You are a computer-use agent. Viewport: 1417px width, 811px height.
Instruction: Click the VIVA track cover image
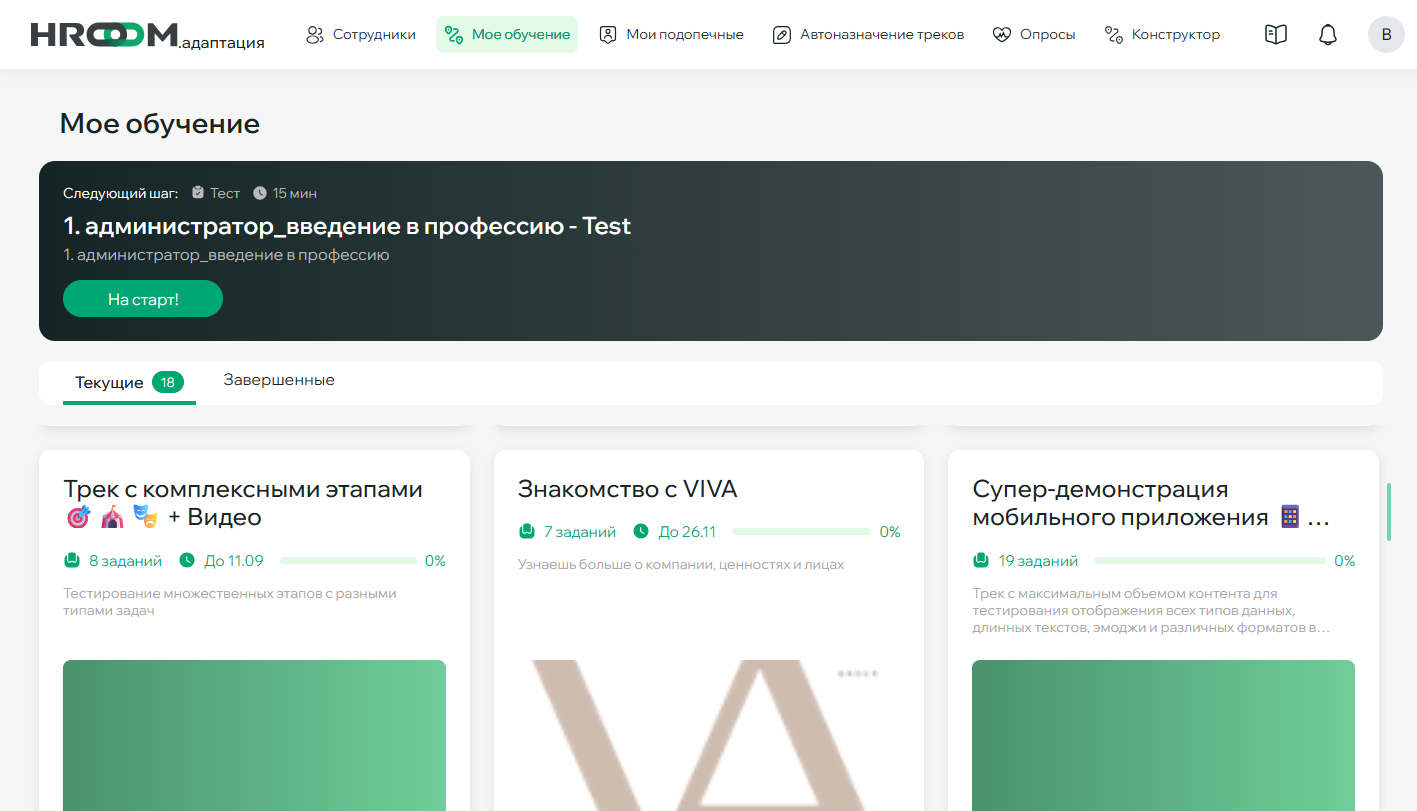point(708,735)
